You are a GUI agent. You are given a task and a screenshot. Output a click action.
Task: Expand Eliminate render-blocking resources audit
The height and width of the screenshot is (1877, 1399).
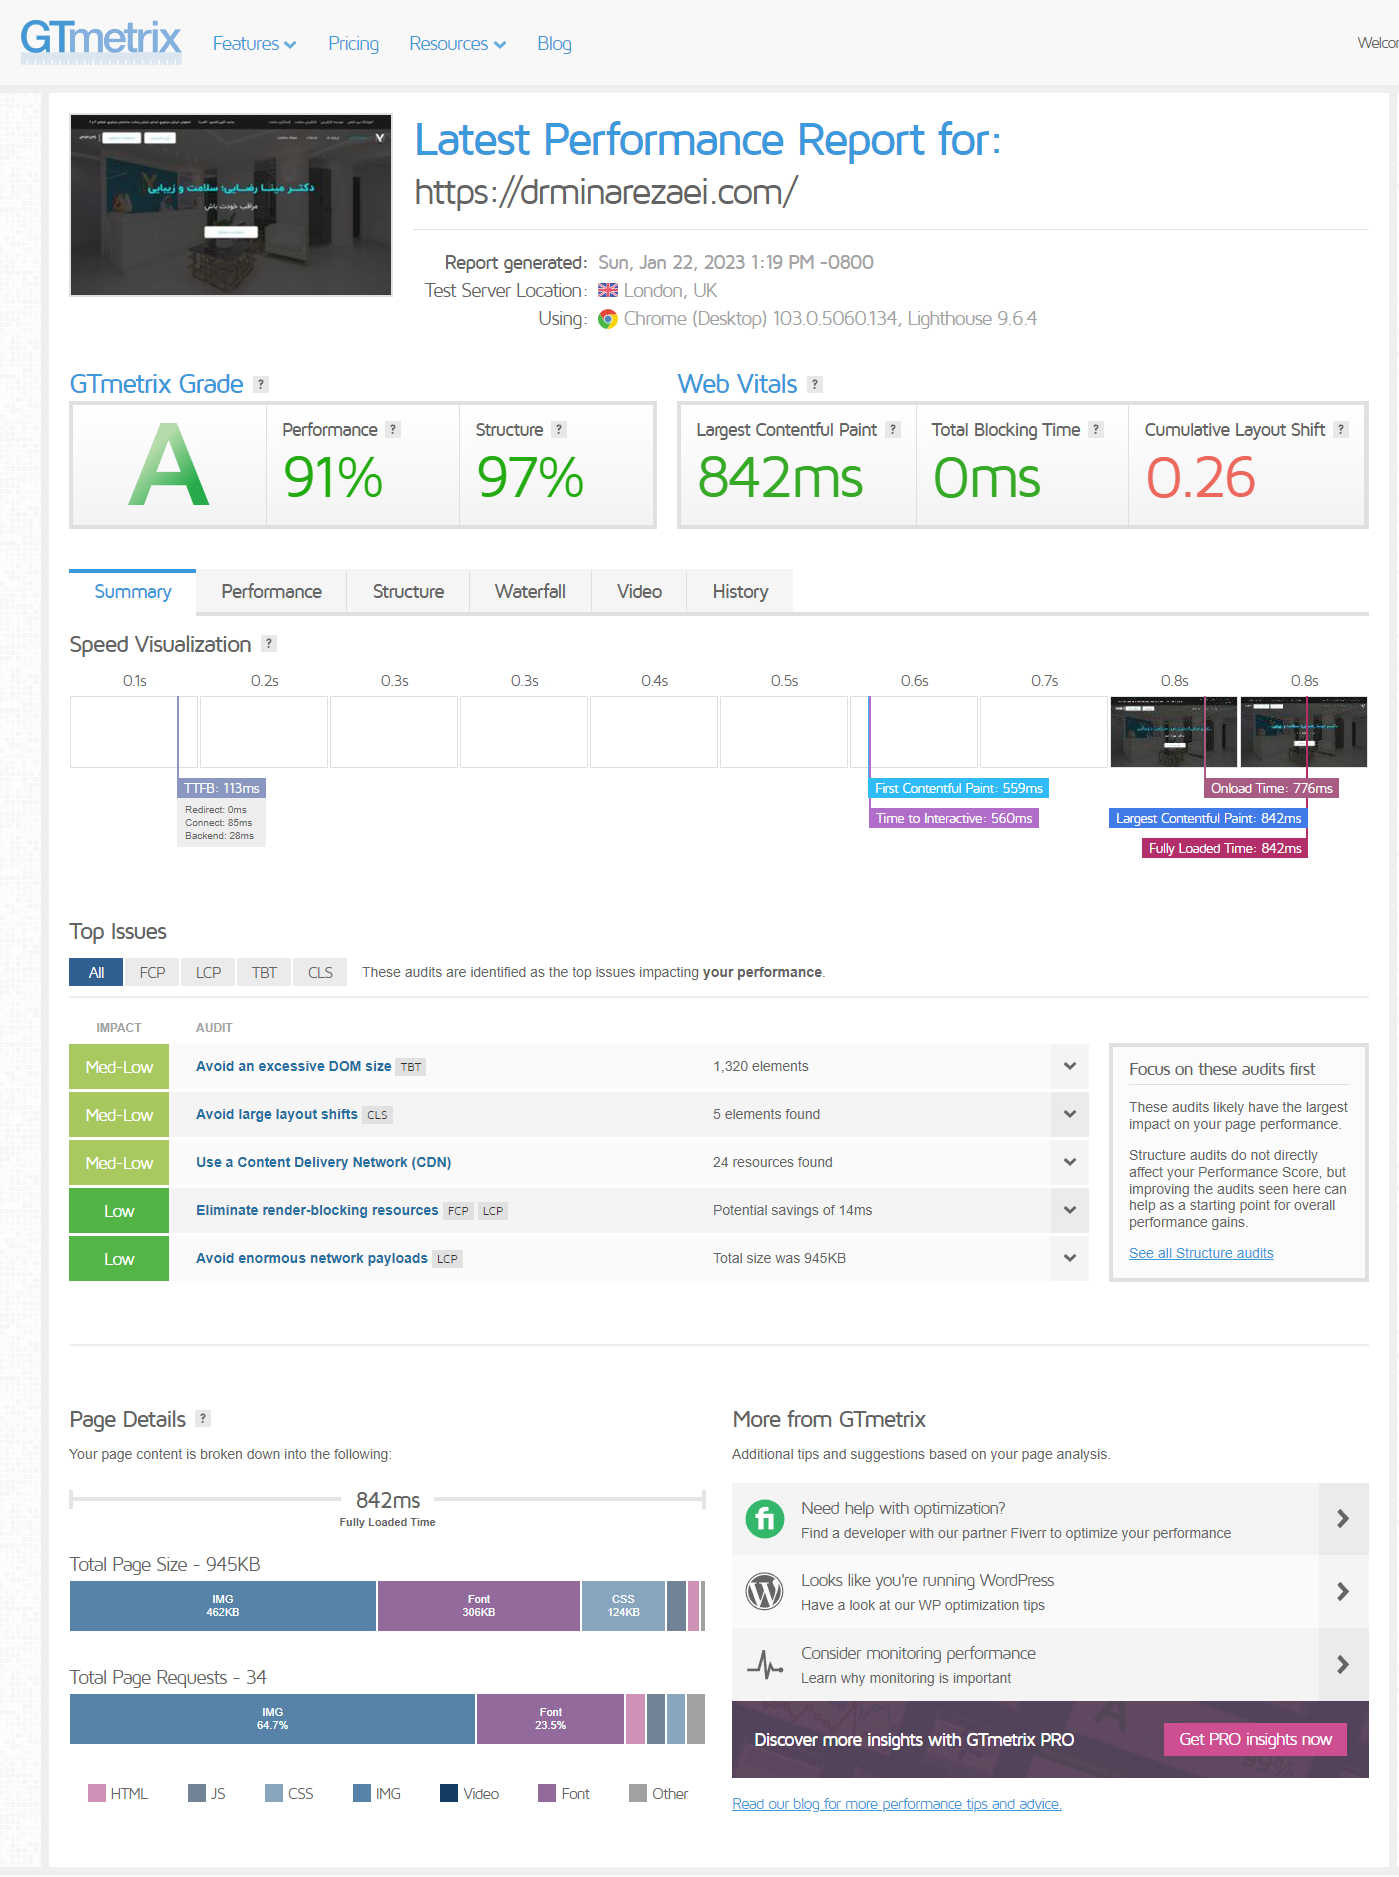[x=1070, y=1210]
